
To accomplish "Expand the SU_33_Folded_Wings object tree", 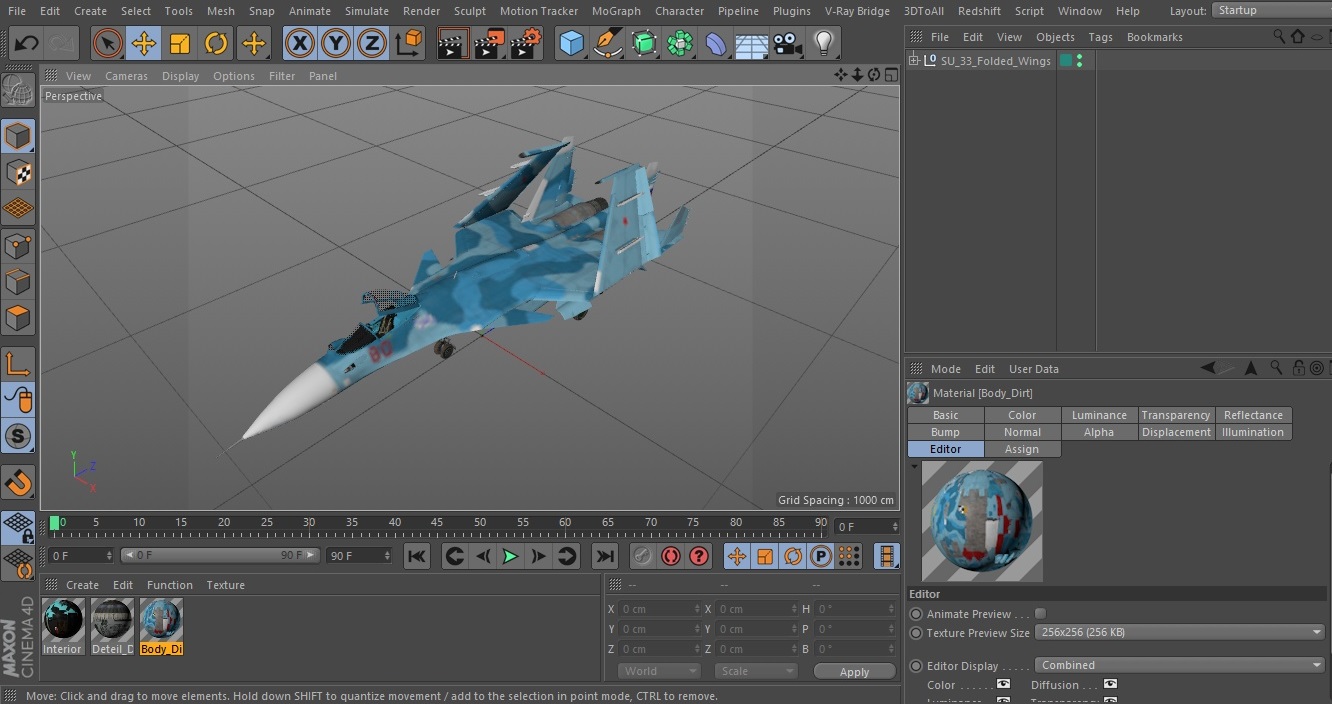I will (913, 61).
